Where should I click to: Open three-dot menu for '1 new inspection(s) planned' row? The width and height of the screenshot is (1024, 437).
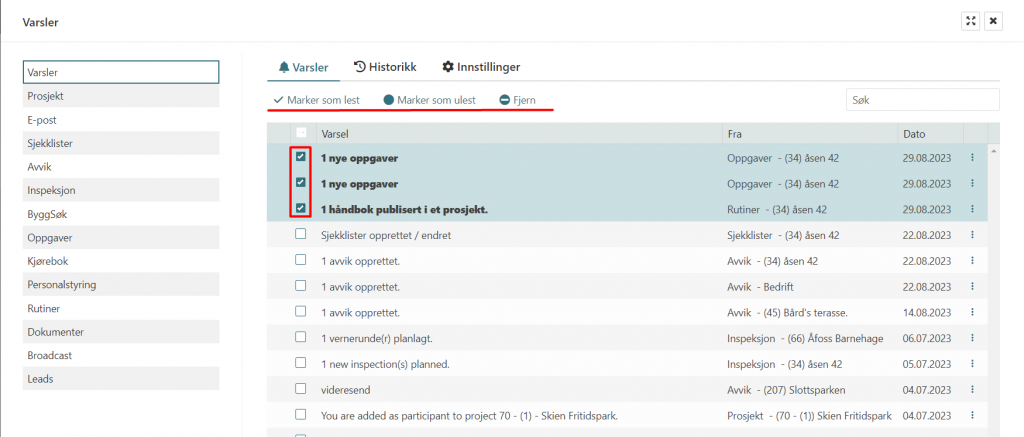pos(972,364)
